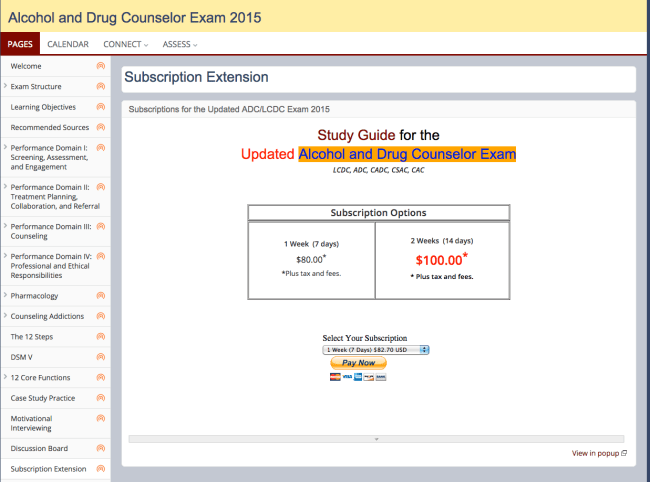
Task: Switch to the Calendar tab
Action: [68, 44]
